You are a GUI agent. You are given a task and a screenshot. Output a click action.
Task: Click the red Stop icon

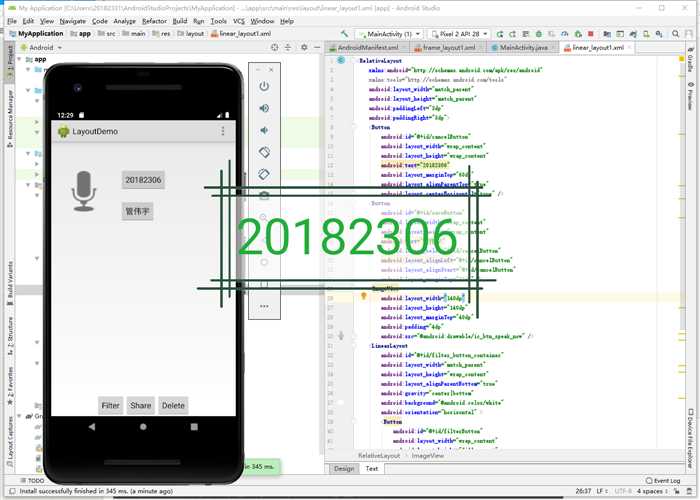click(x=591, y=34)
